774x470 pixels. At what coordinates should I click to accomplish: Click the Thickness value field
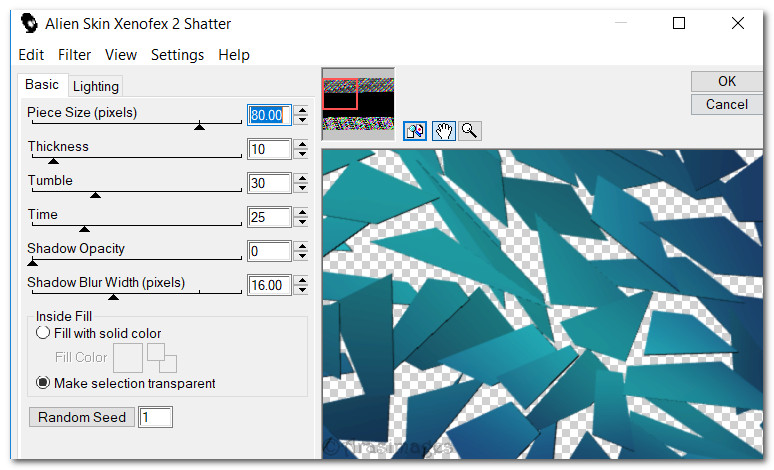coord(270,149)
